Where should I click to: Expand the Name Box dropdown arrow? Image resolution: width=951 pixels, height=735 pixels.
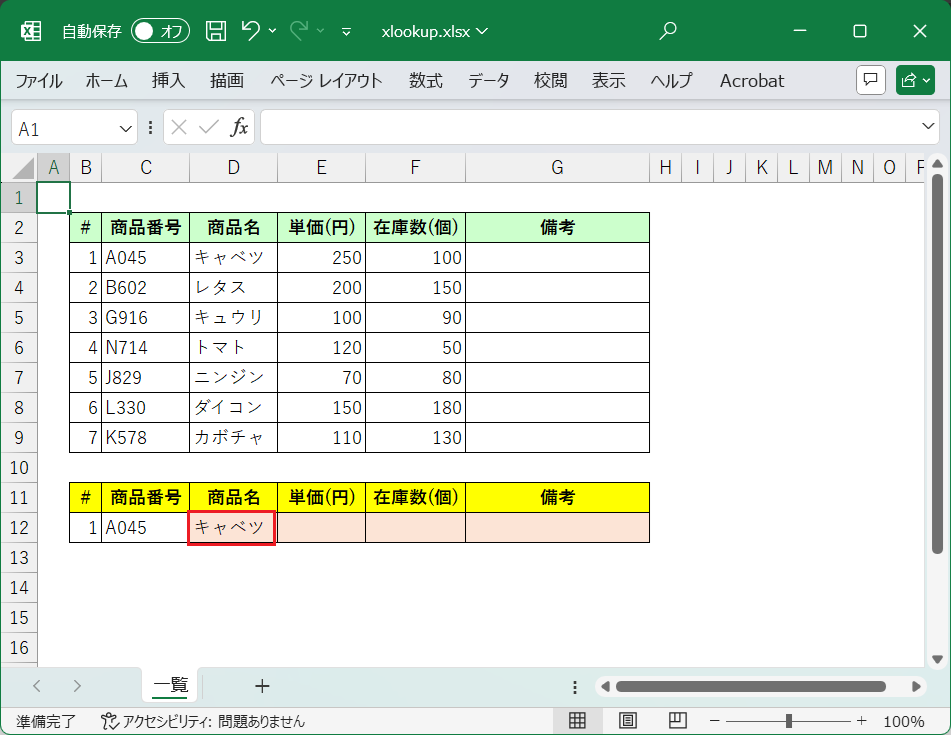tap(126, 128)
